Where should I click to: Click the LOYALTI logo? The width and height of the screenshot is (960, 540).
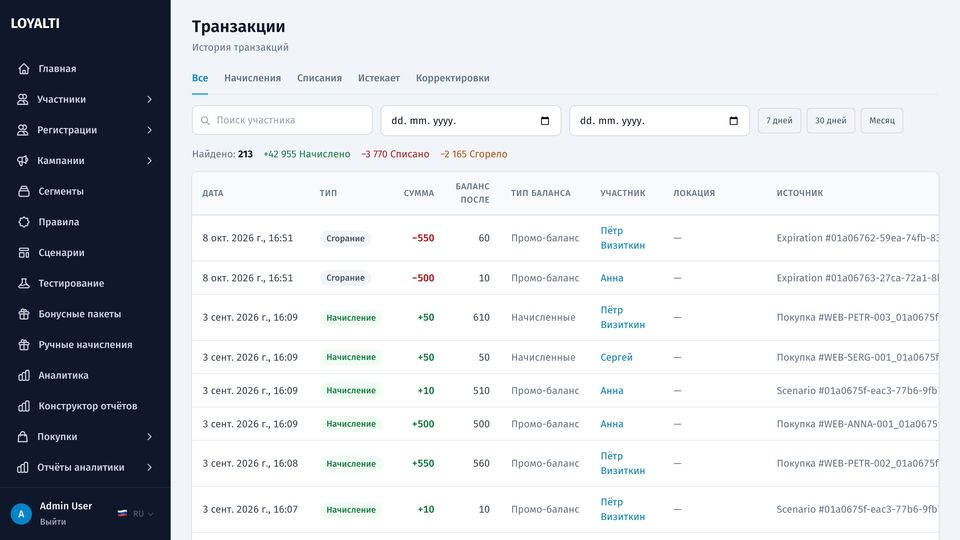36,23
